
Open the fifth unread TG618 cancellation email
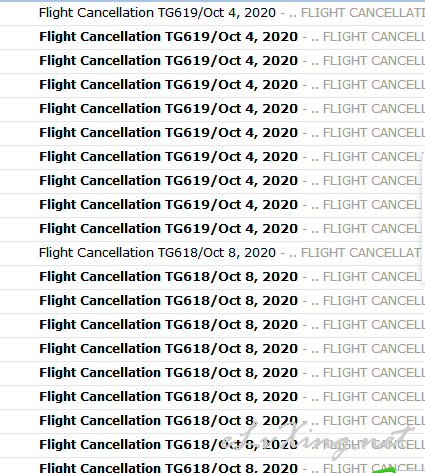pos(212,373)
